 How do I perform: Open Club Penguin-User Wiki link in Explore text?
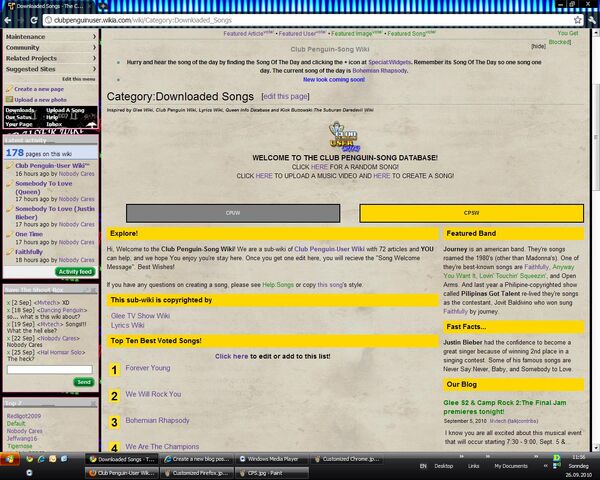pyautogui.click(x=329, y=249)
